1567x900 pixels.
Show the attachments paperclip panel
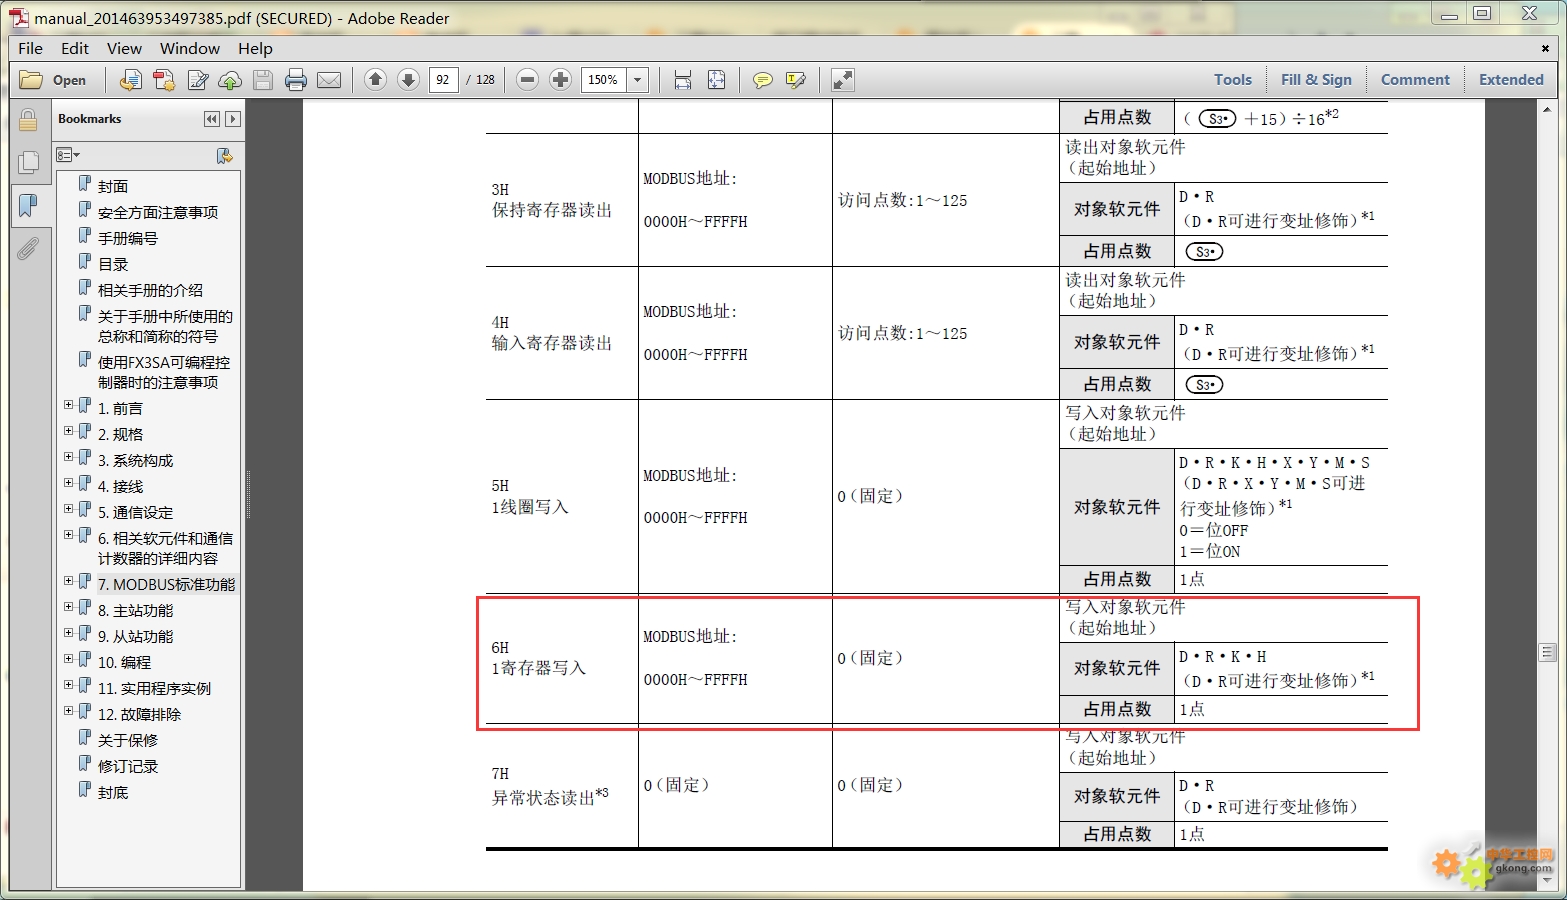tap(28, 248)
